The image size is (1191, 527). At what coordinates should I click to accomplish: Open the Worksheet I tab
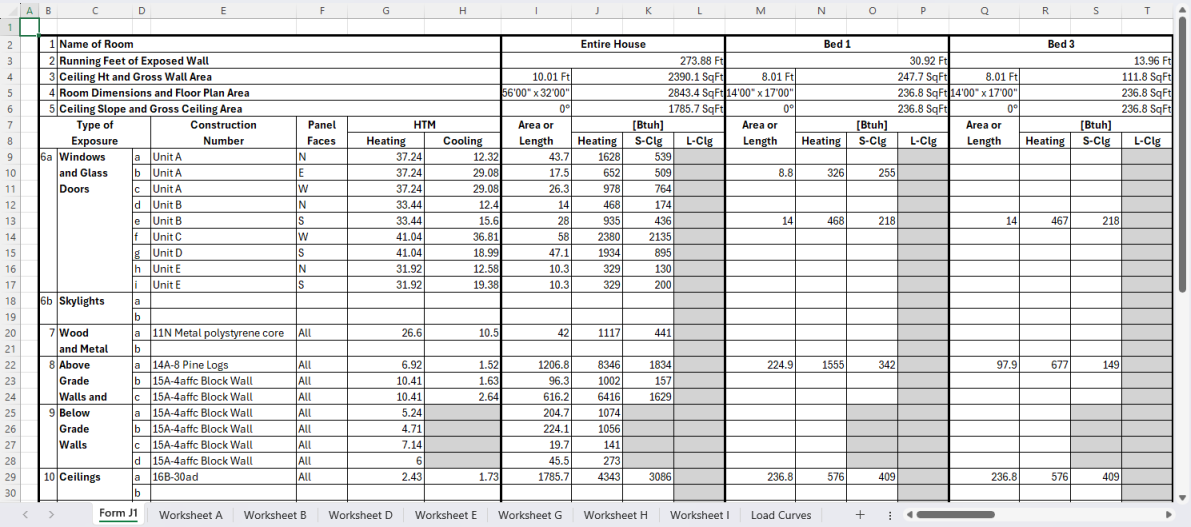pyautogui.click(x=700, y=515)
